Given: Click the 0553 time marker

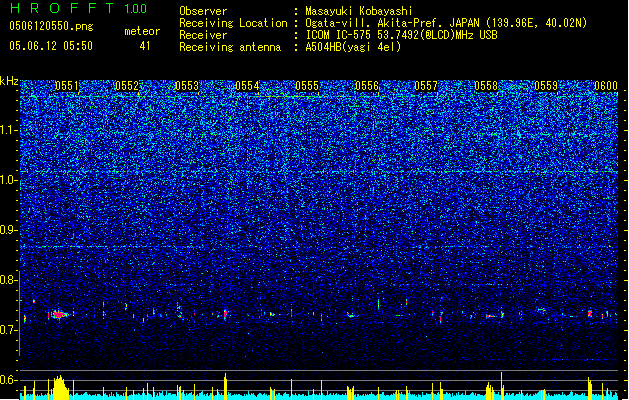Looking at the screenshot, I should point(187,86).
